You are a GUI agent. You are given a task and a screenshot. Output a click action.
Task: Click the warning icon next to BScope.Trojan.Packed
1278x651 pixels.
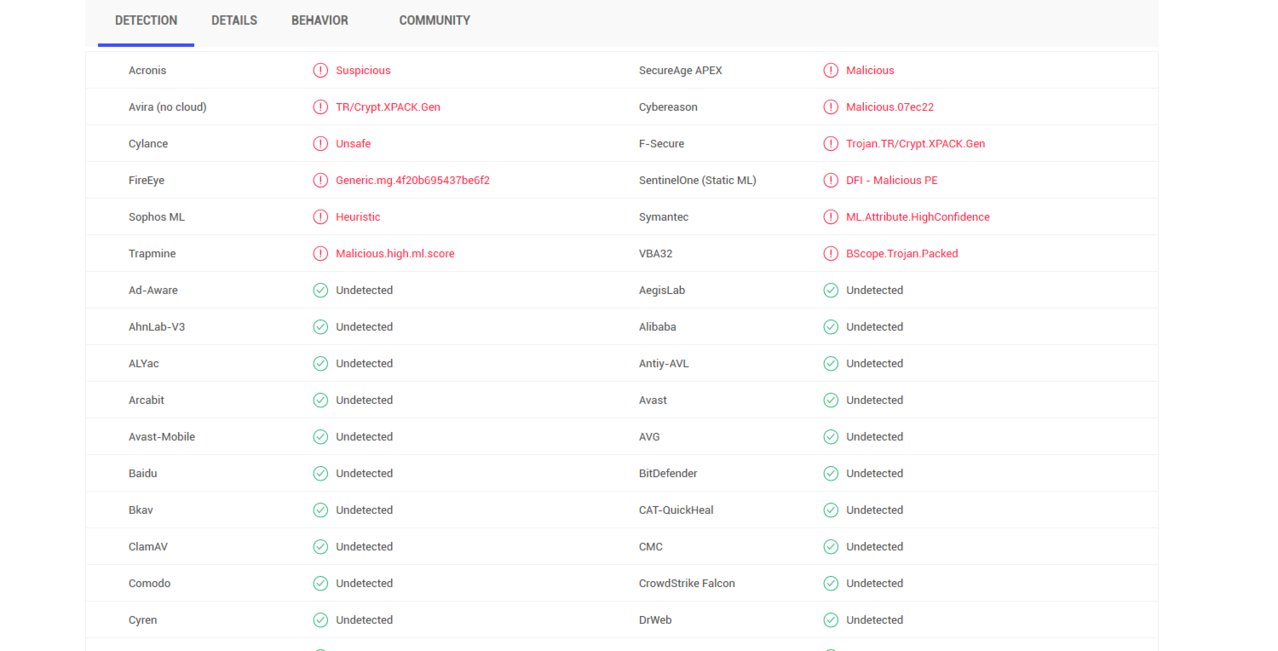click(830, 254)
